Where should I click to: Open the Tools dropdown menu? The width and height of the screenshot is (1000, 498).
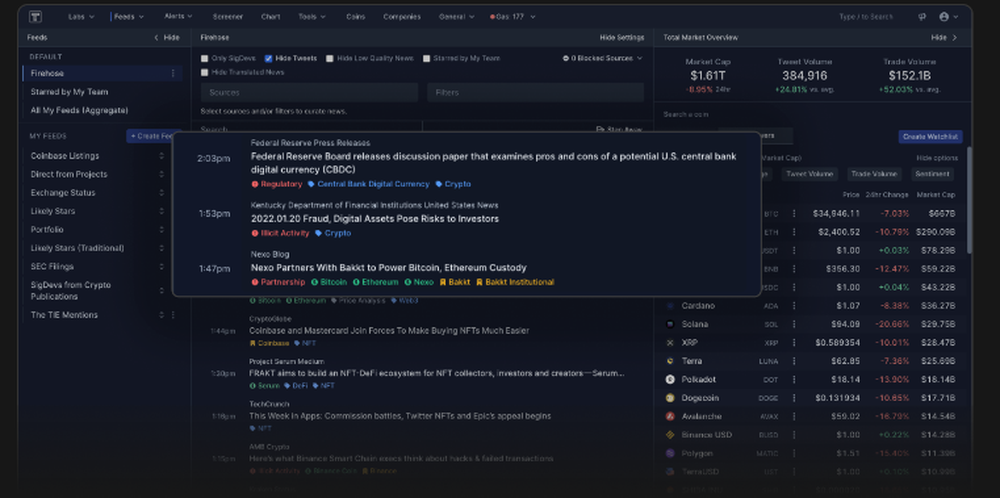[x=312, y=17]
